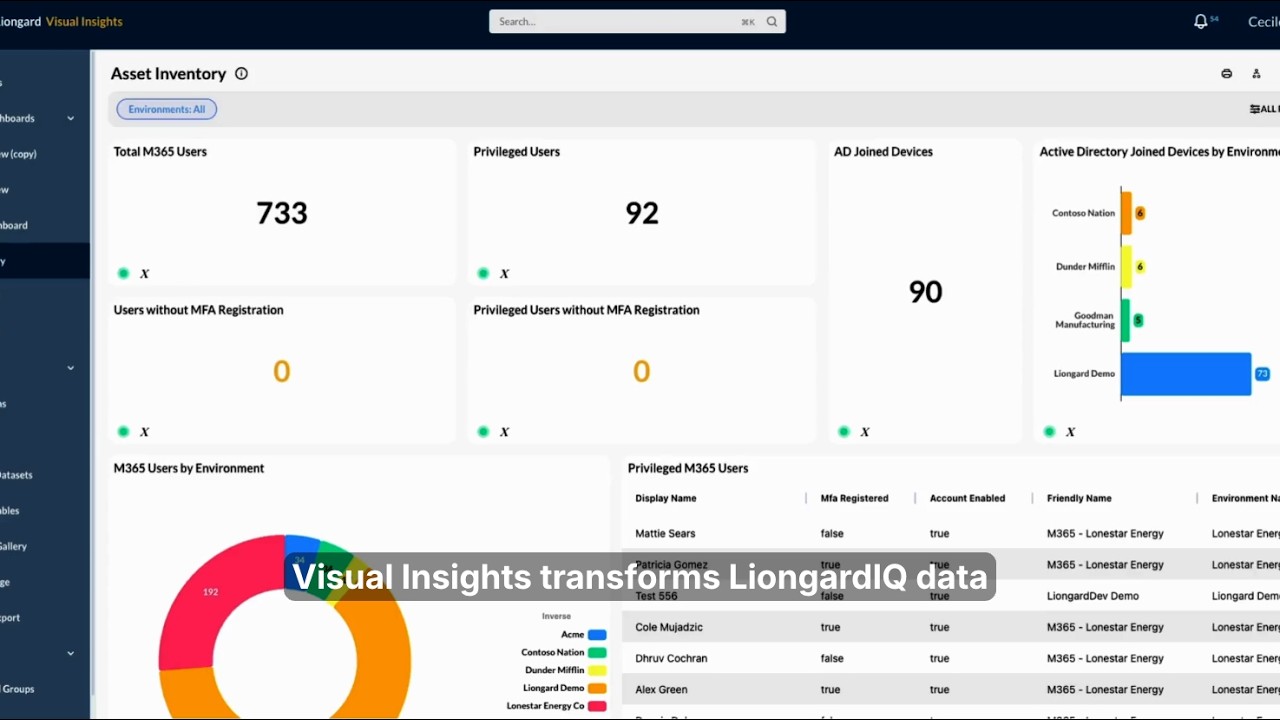This screenshot has height=720, width=1280.
Task: Click the yellow Dunder Mifflin bar
Action: 1127,267
